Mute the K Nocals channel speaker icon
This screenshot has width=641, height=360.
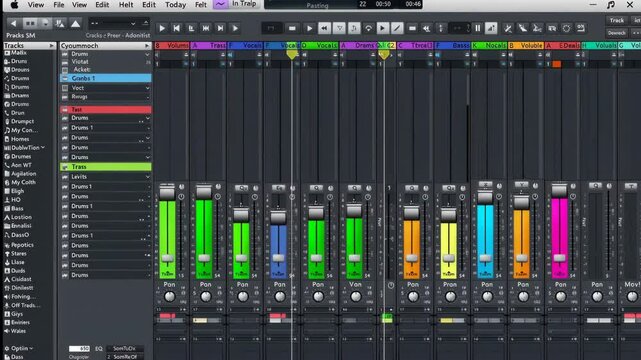click(x=475, y=55)
